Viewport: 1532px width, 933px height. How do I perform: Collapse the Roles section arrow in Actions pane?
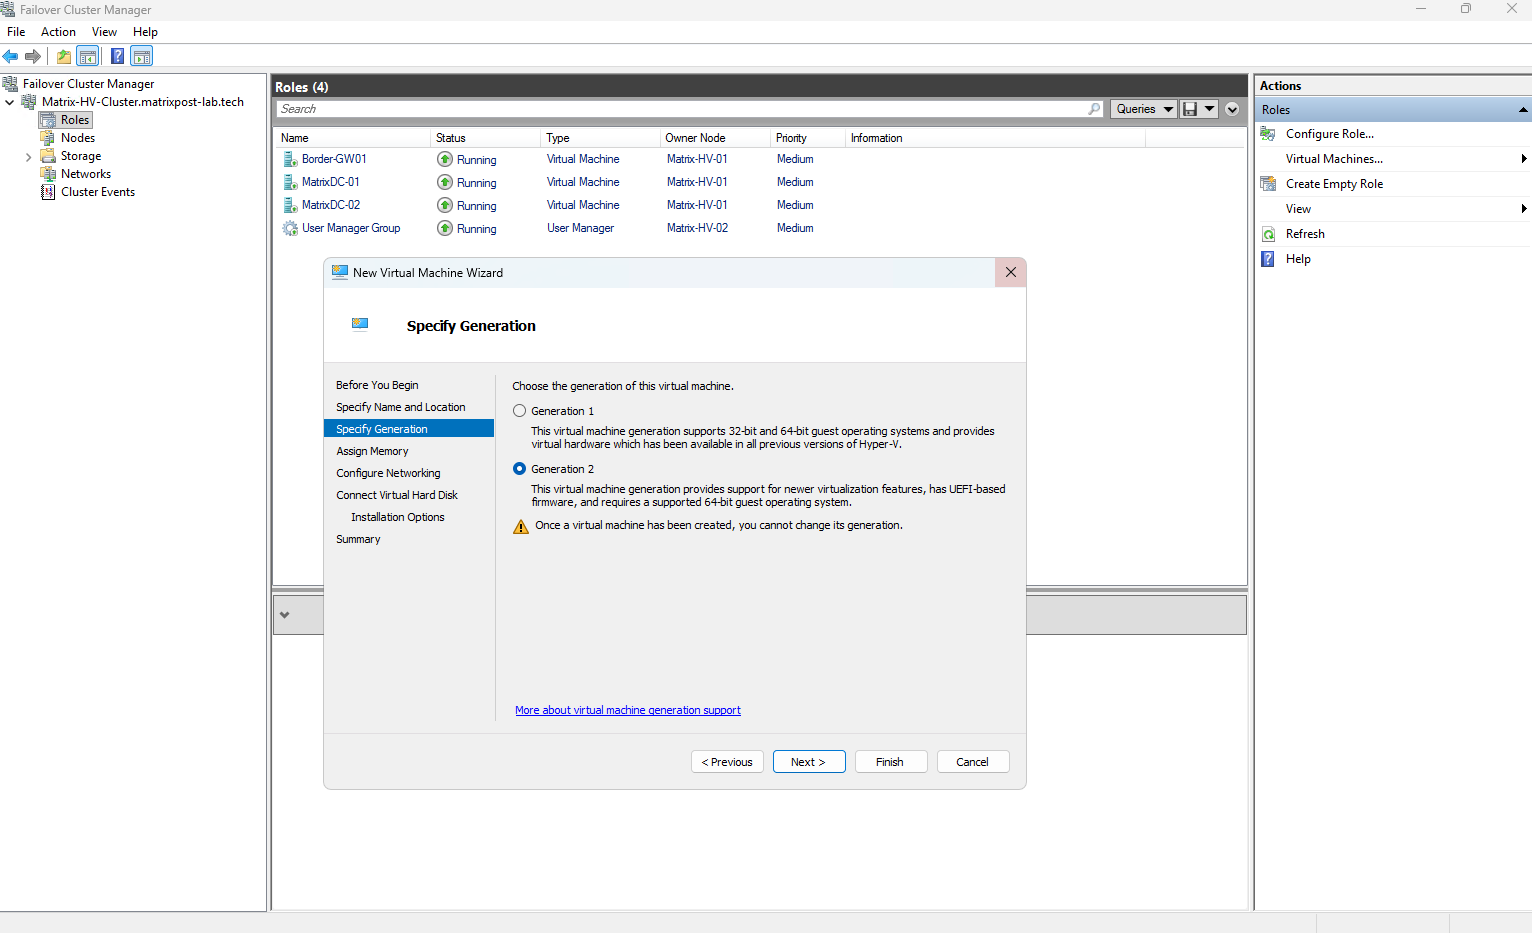point(1523,110)
